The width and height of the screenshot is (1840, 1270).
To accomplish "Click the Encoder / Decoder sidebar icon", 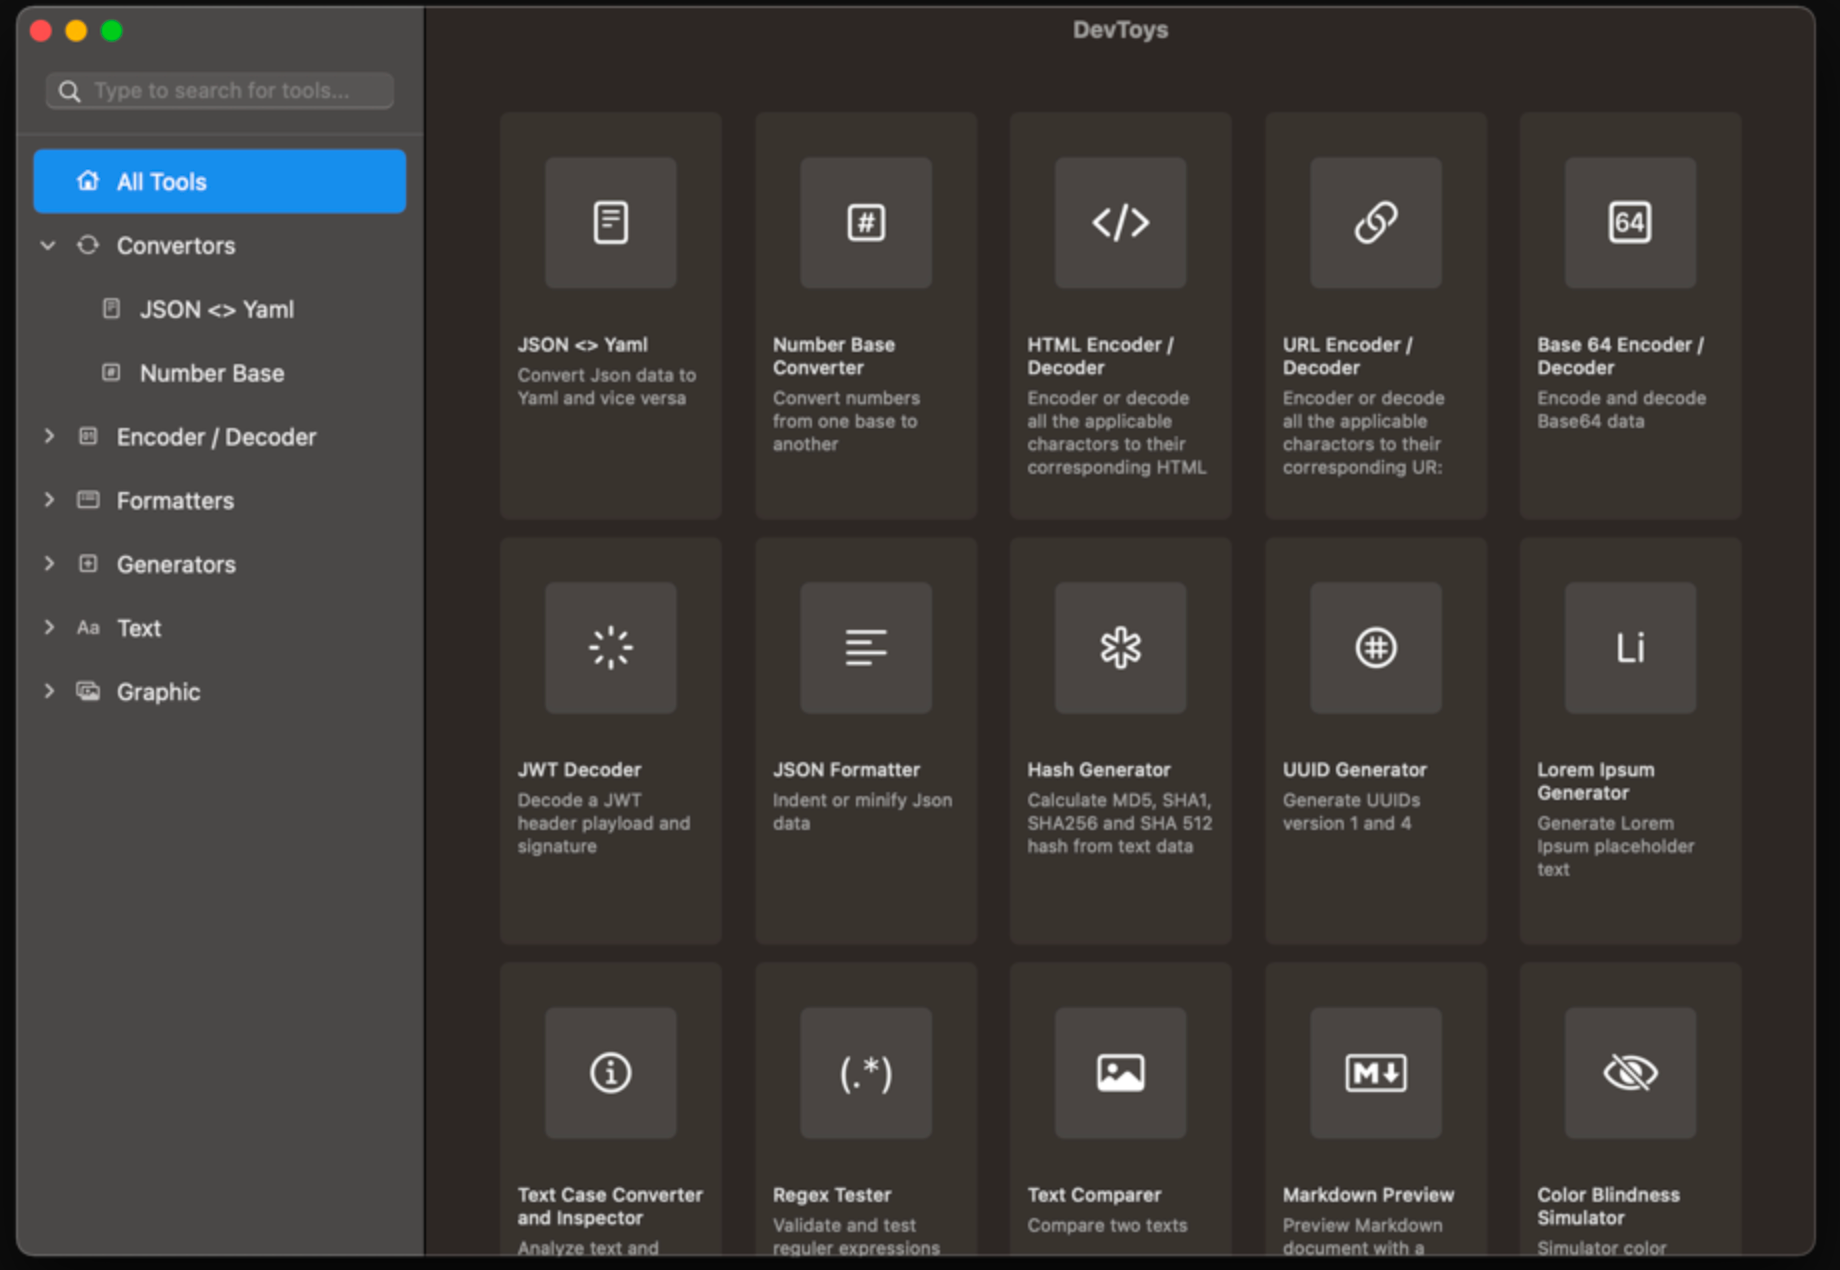I will (x=88, y=436).
